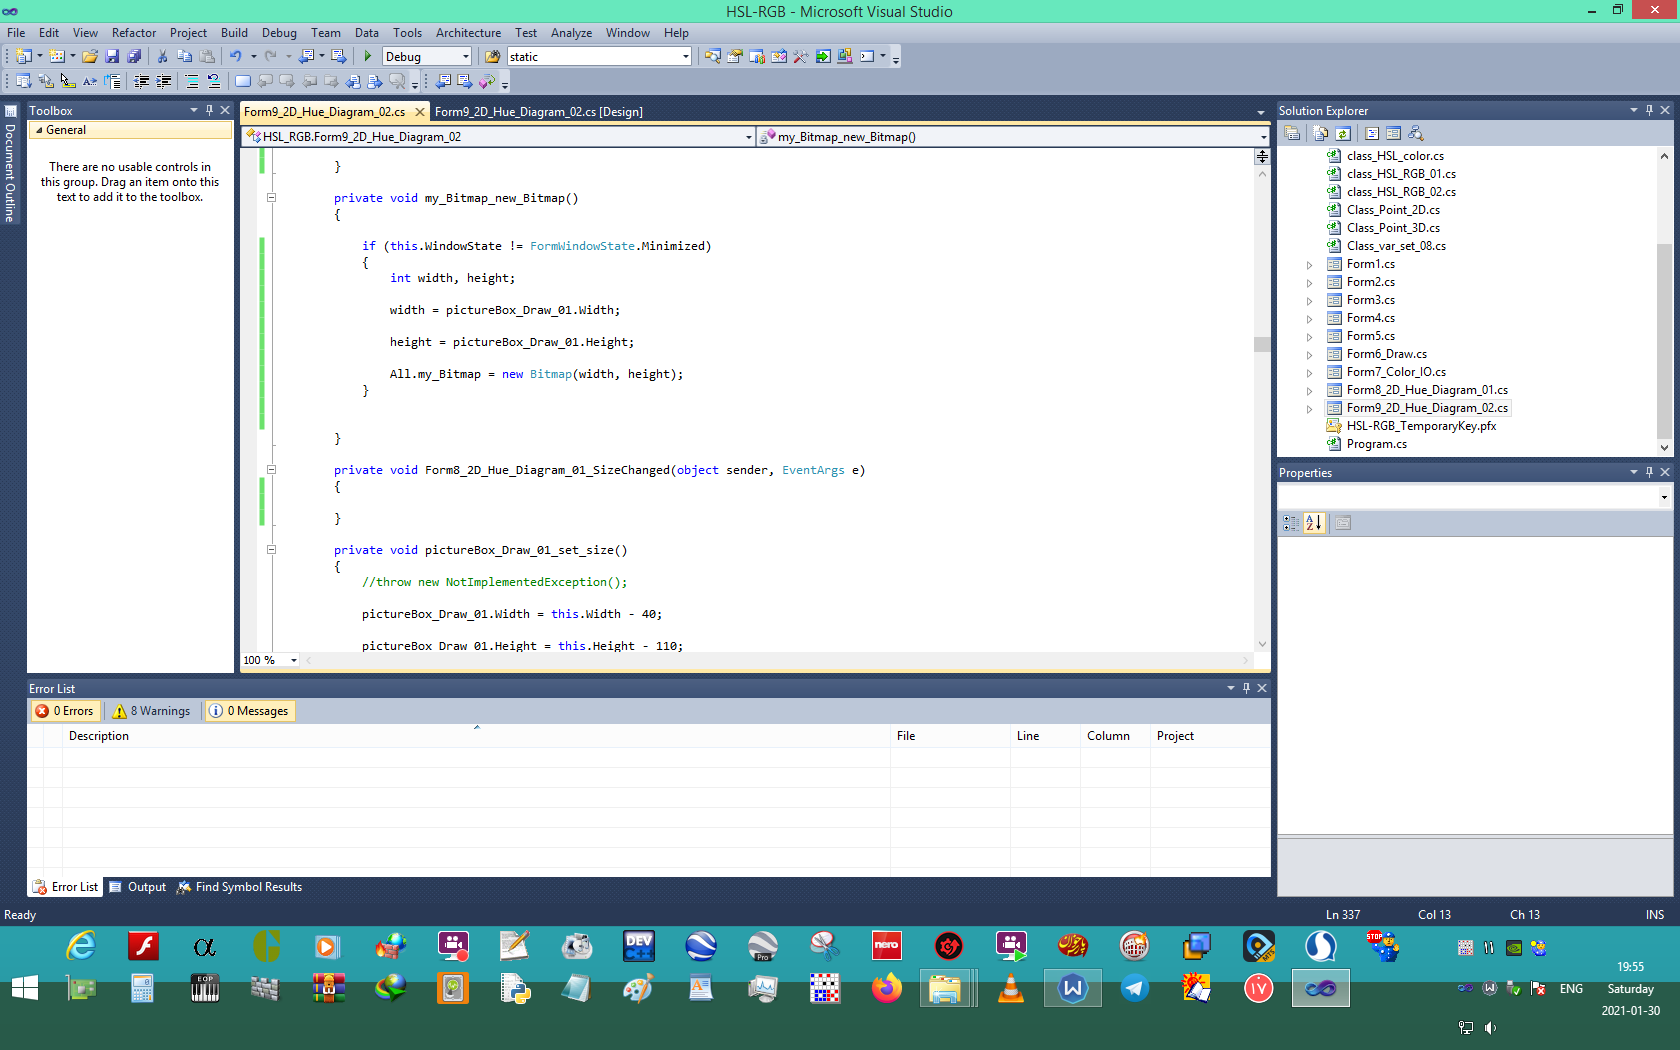
Task: Click Properties icon in Solution Explorer toolbar
Action: [1292, 133]
